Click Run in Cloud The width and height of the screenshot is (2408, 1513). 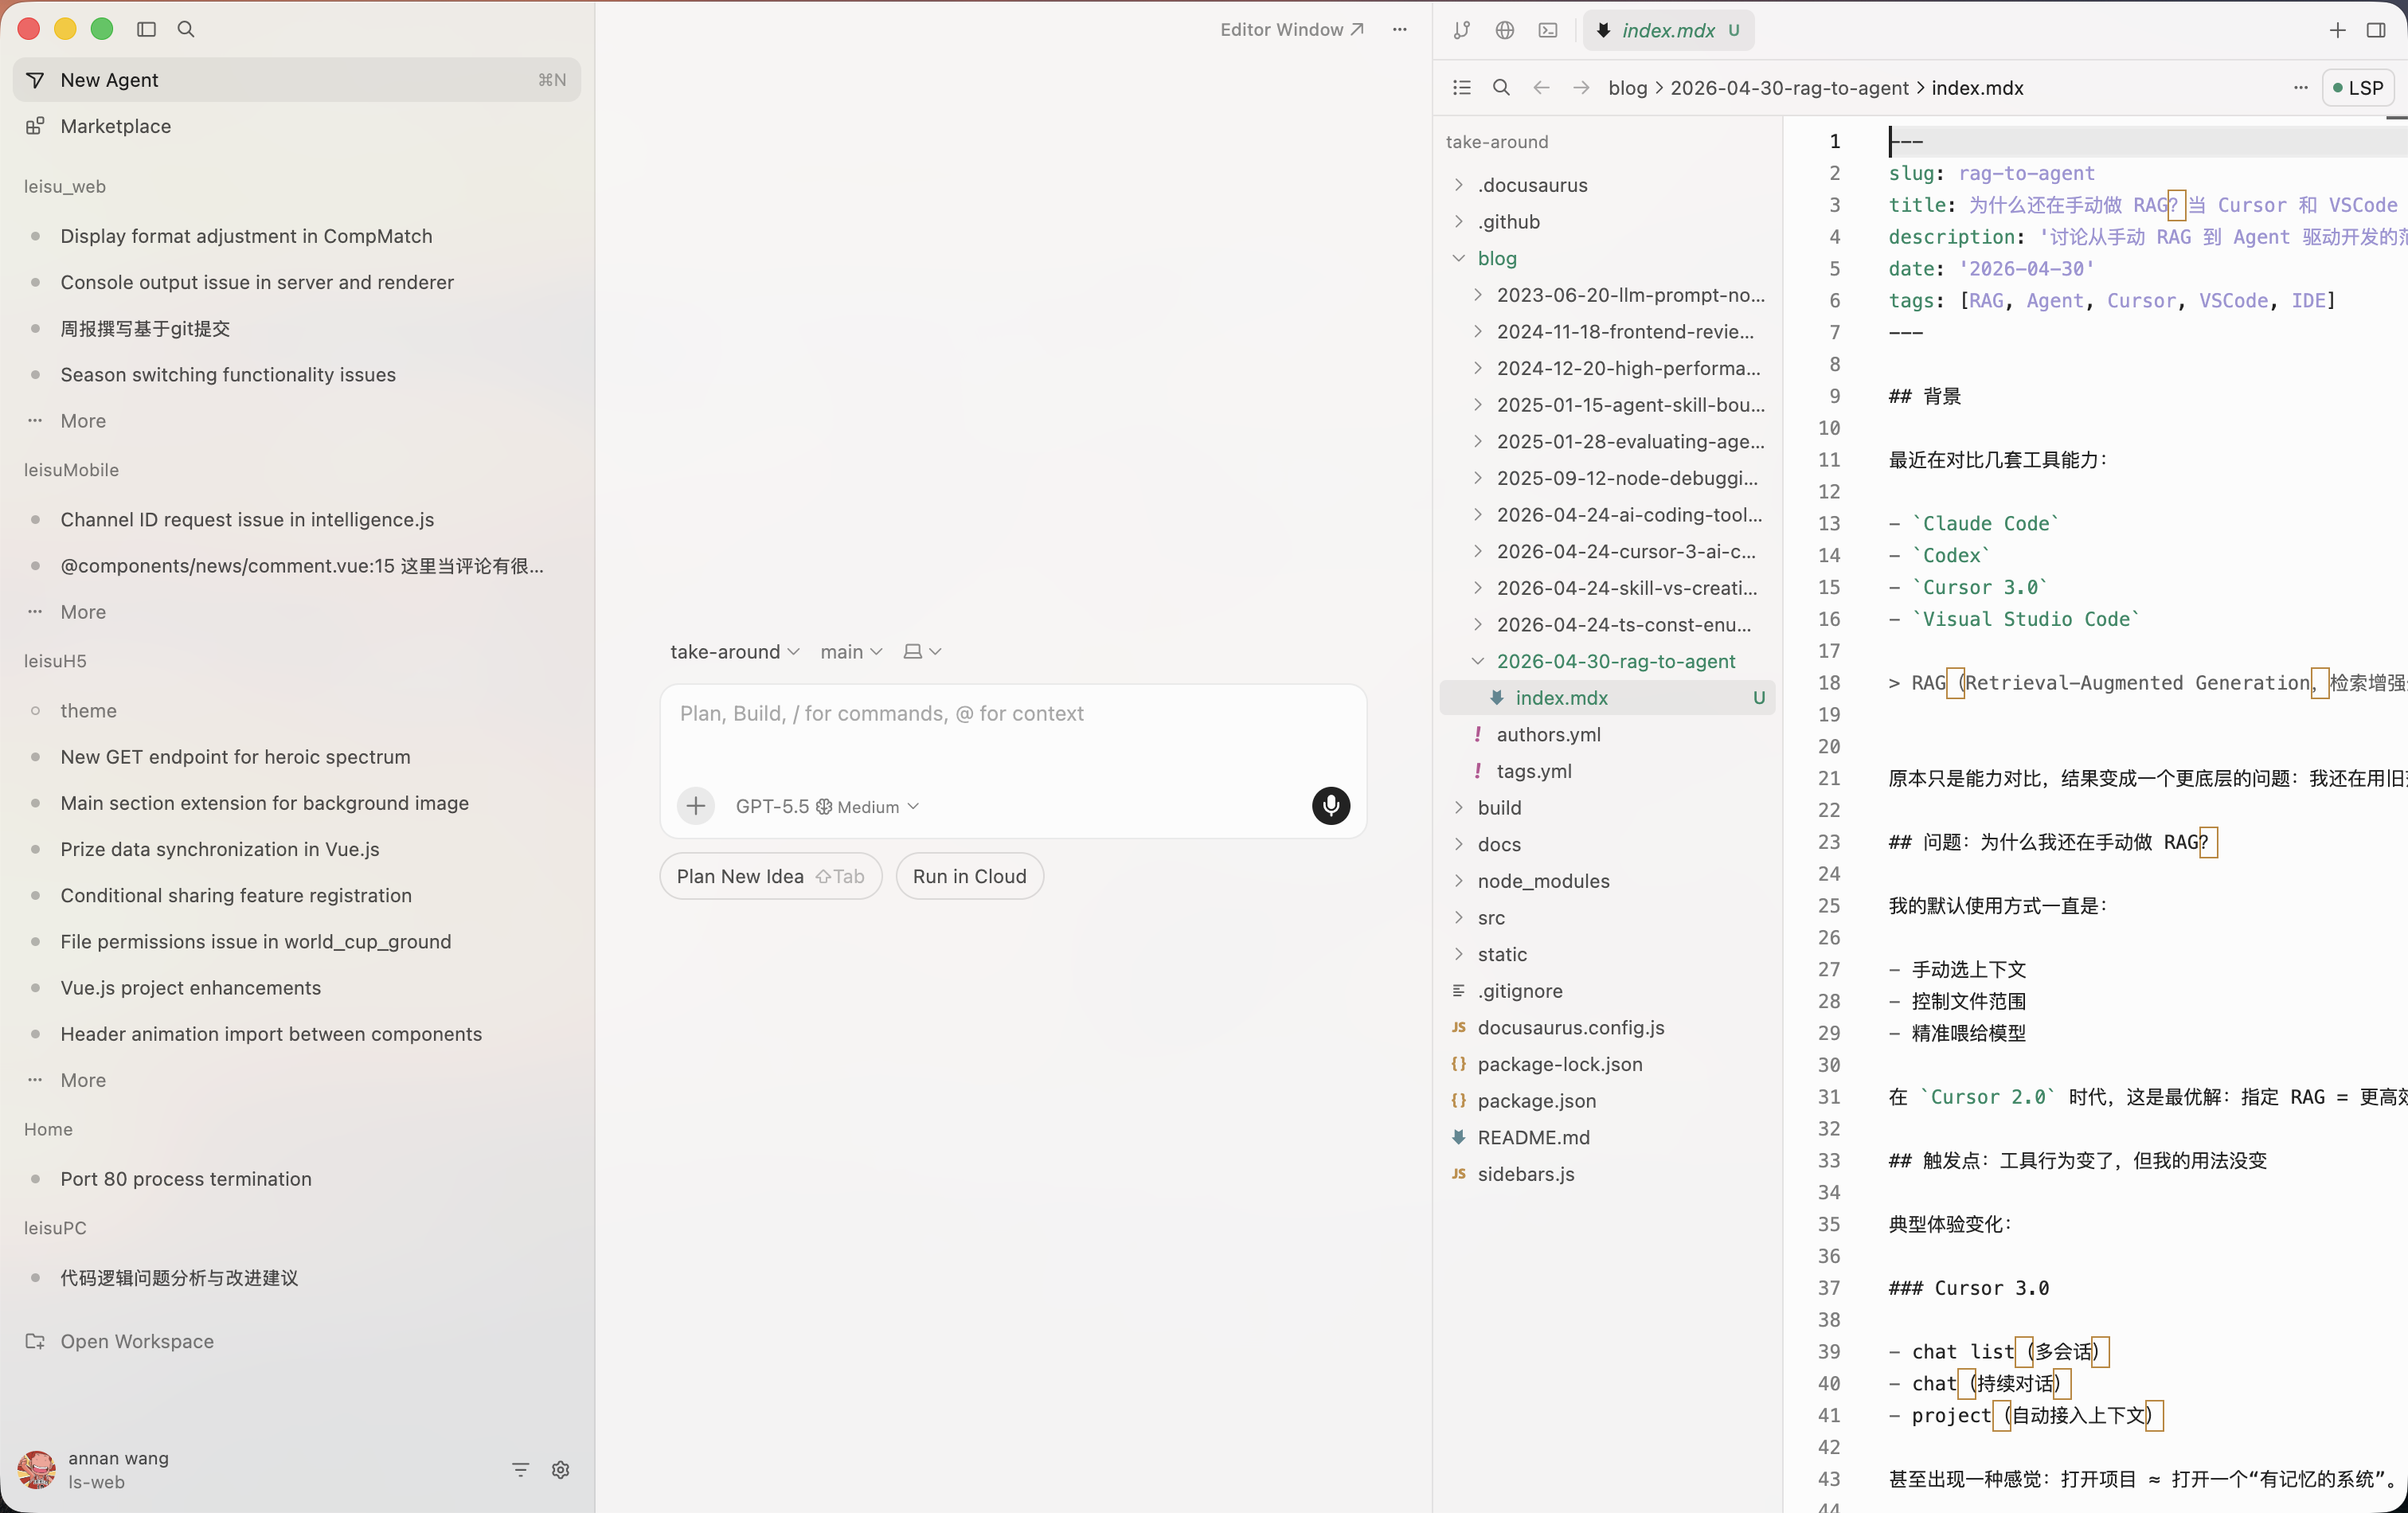(x=970, y=876)
